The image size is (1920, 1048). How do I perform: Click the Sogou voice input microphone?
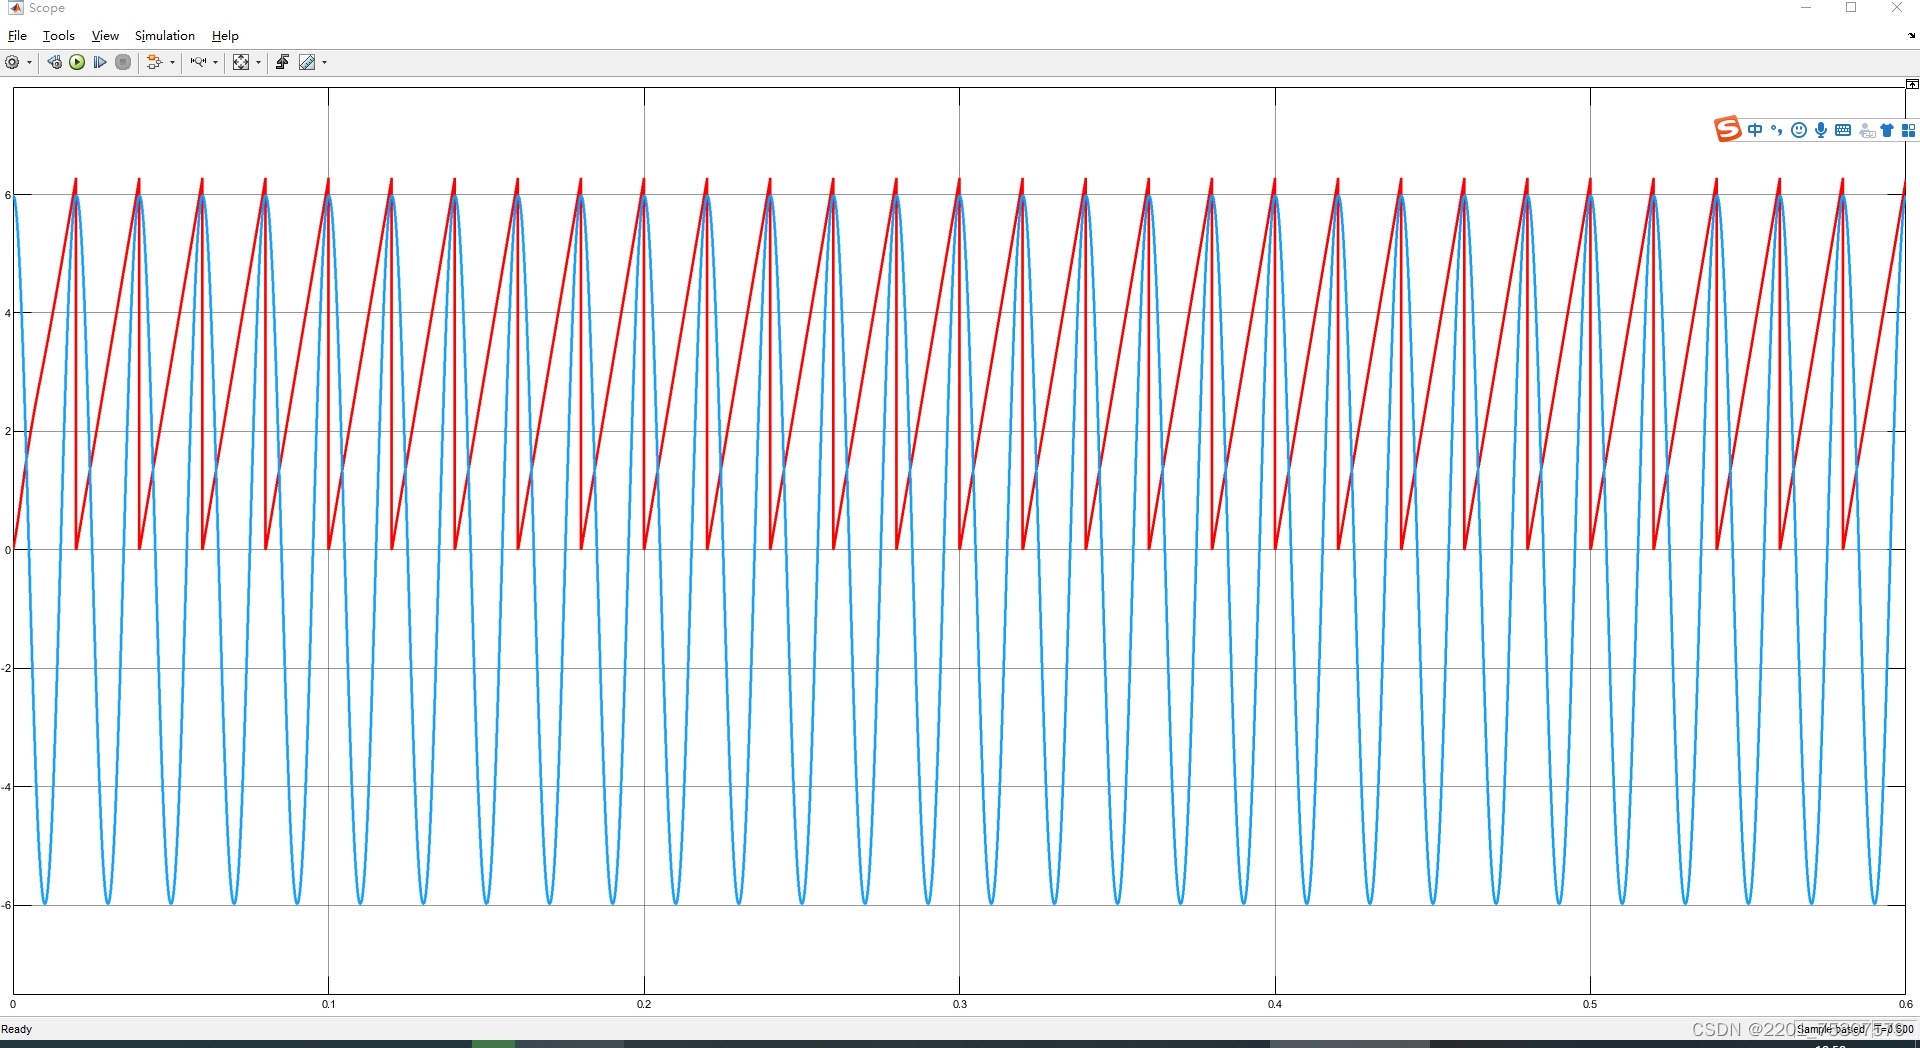pyautogui.click(x=1820, y=130)
